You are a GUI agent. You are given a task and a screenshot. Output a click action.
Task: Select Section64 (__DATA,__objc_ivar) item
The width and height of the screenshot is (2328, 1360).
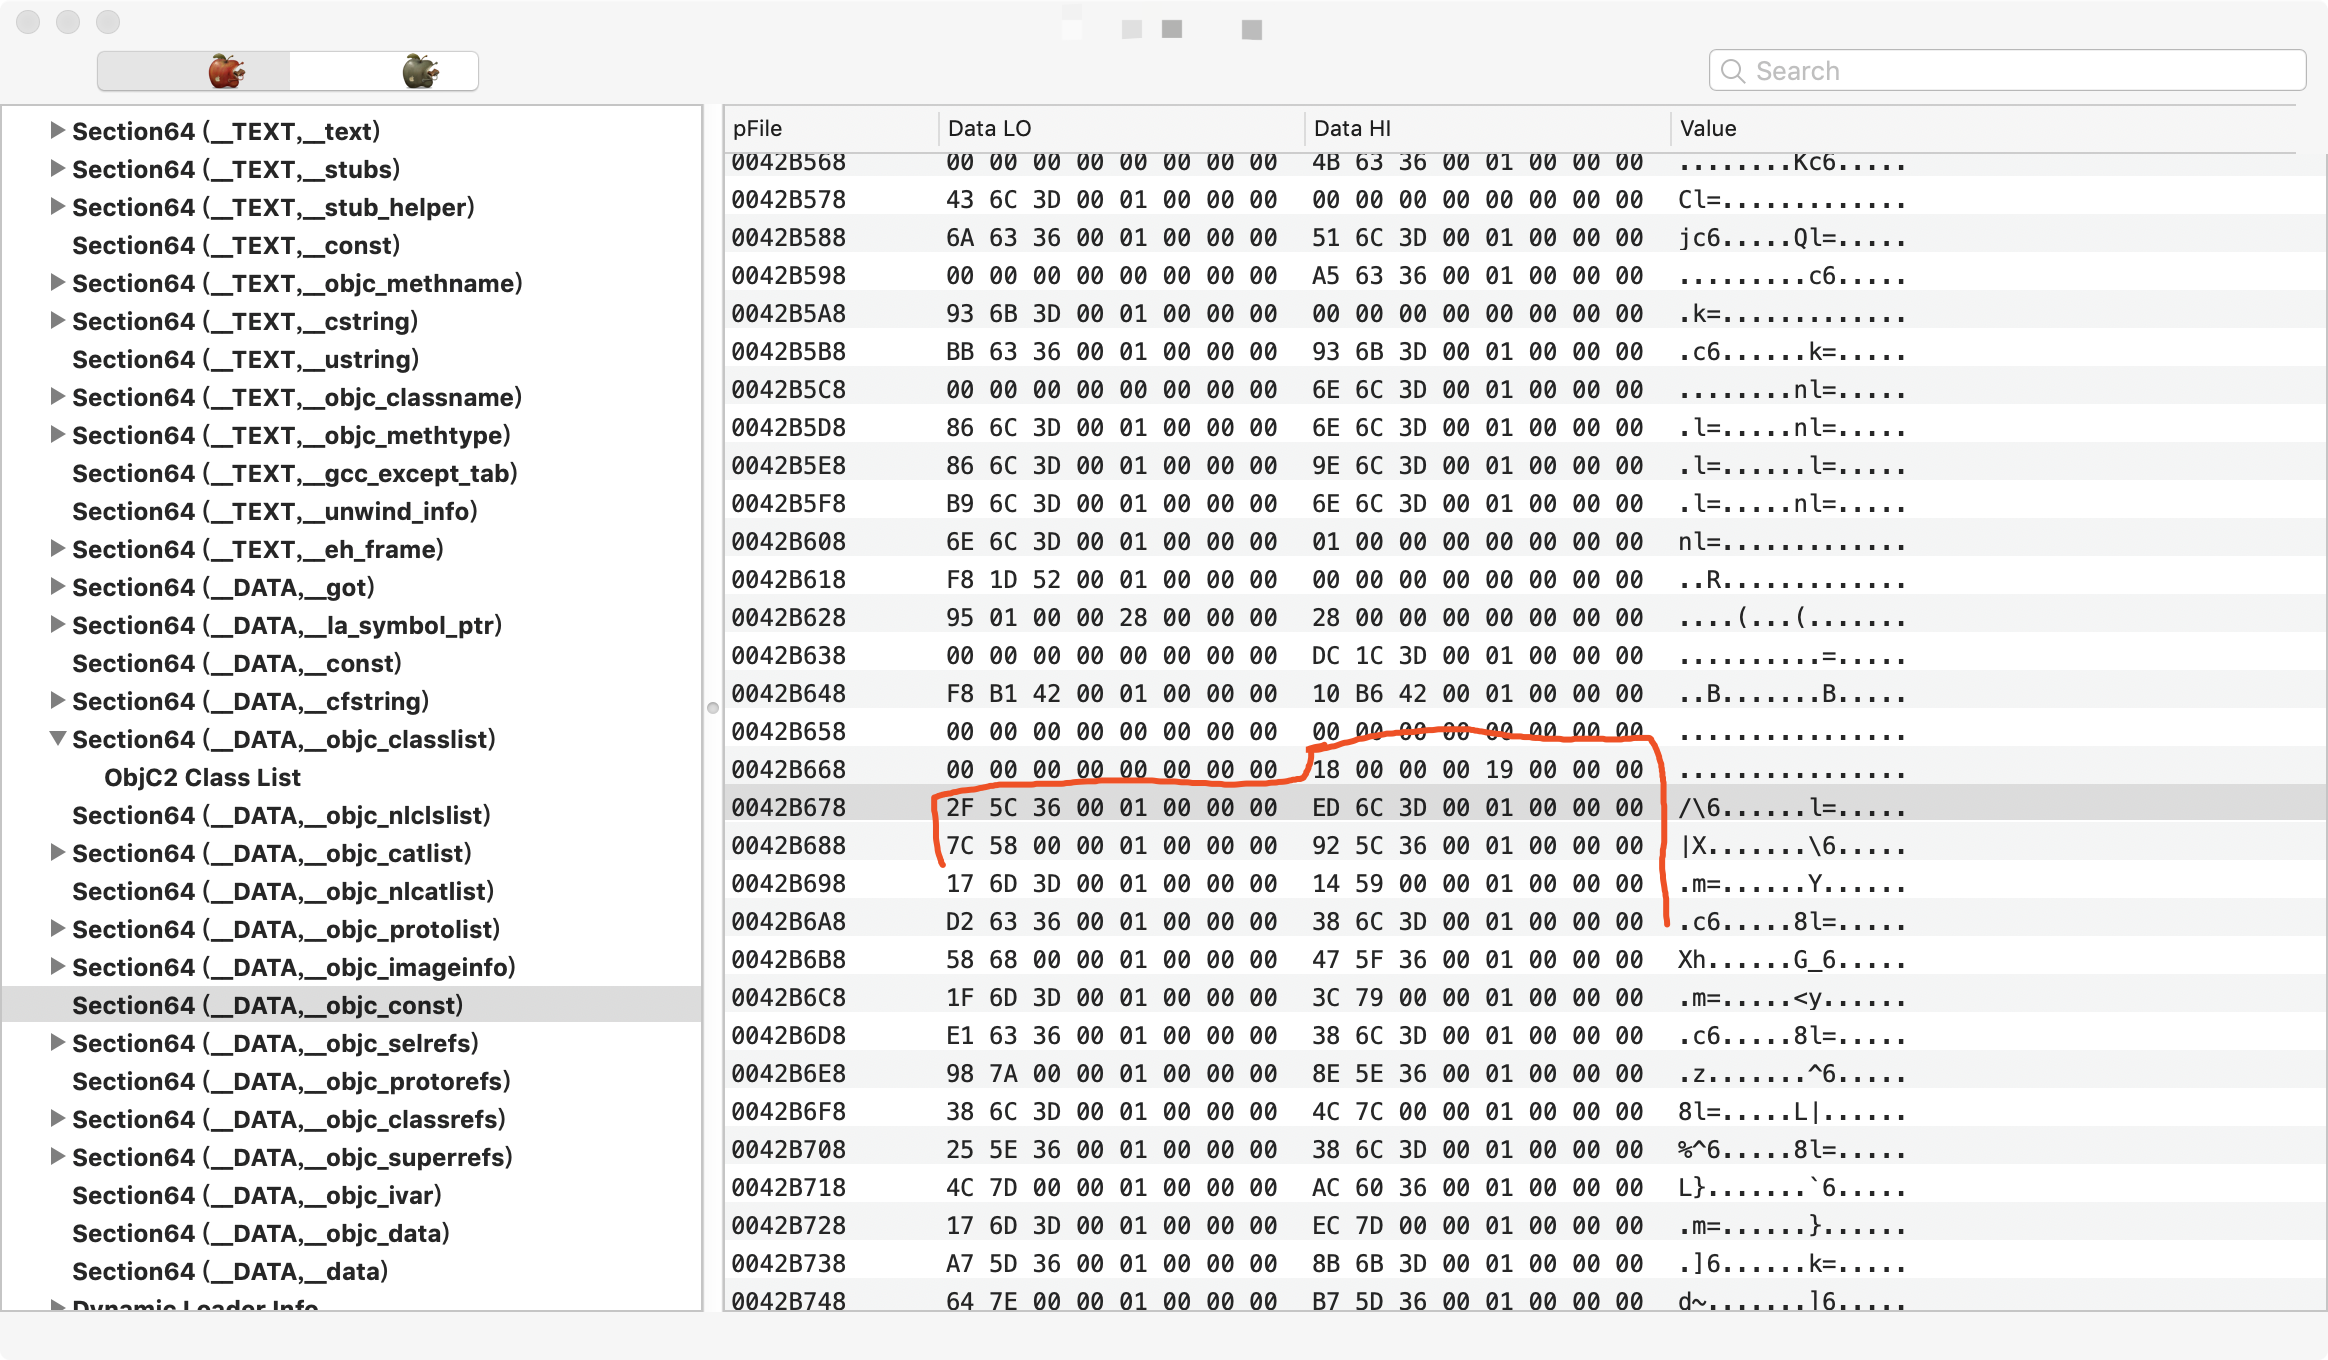point(256,1195)
